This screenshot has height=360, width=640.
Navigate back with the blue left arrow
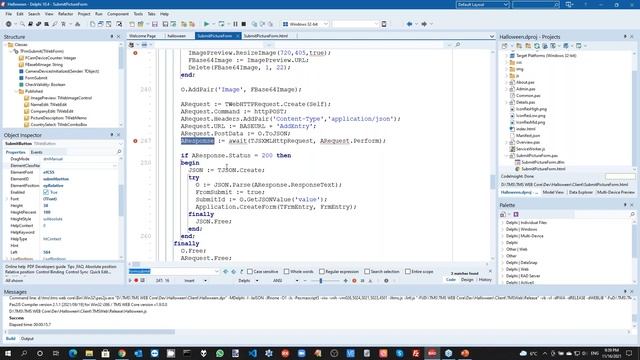click(x=409, y=24)
